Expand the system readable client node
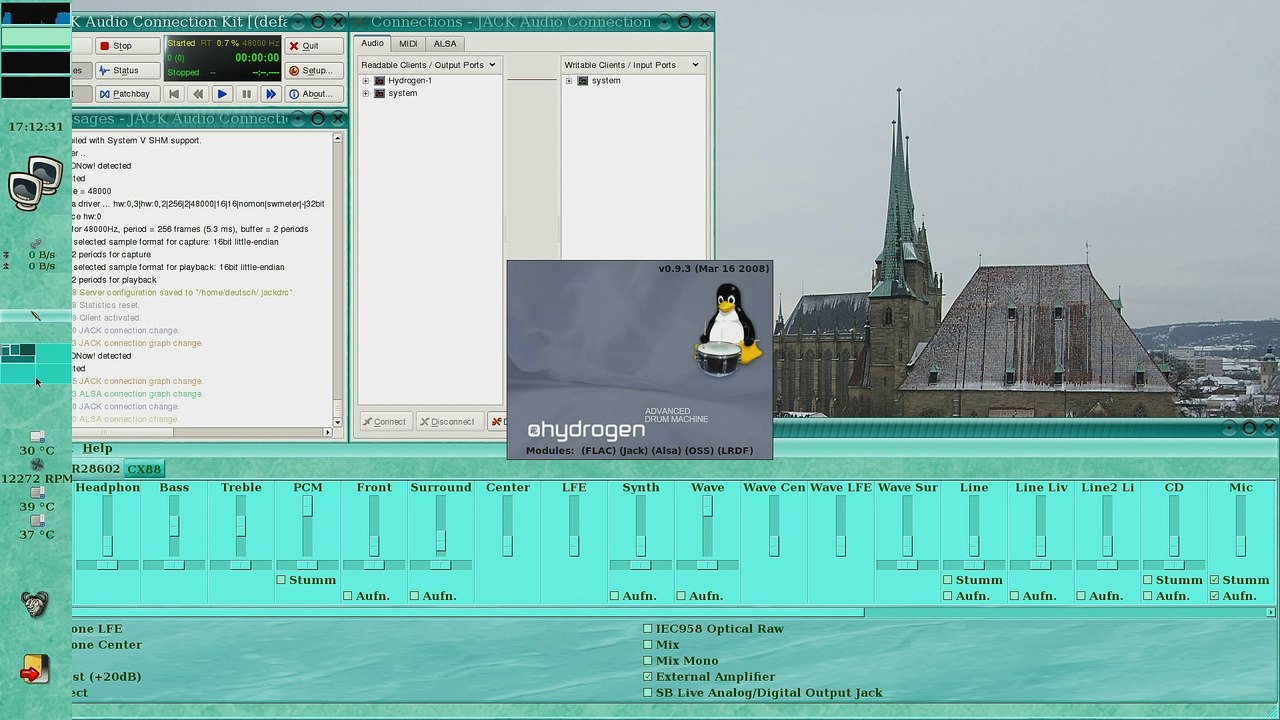 click(366, 94)
